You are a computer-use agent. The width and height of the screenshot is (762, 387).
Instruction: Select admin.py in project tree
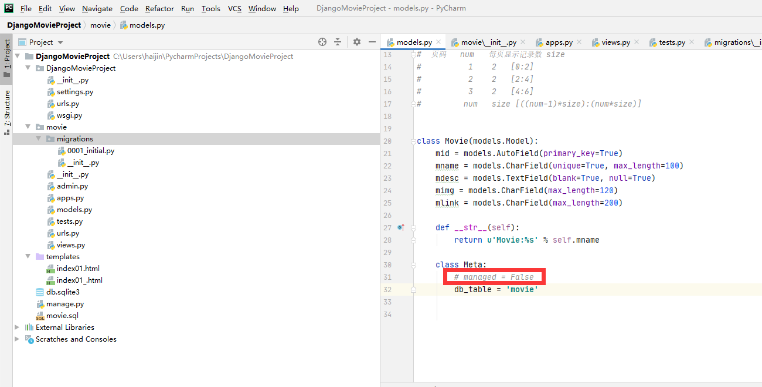pyautogui.click(x=68, y=186)
